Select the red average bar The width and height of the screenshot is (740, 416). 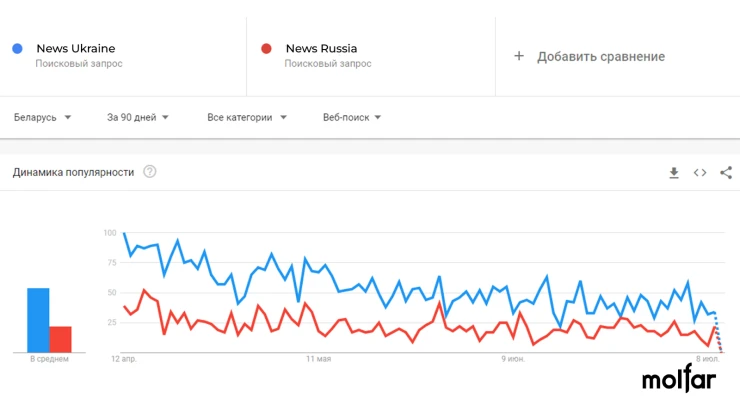(x=60, y=340)
